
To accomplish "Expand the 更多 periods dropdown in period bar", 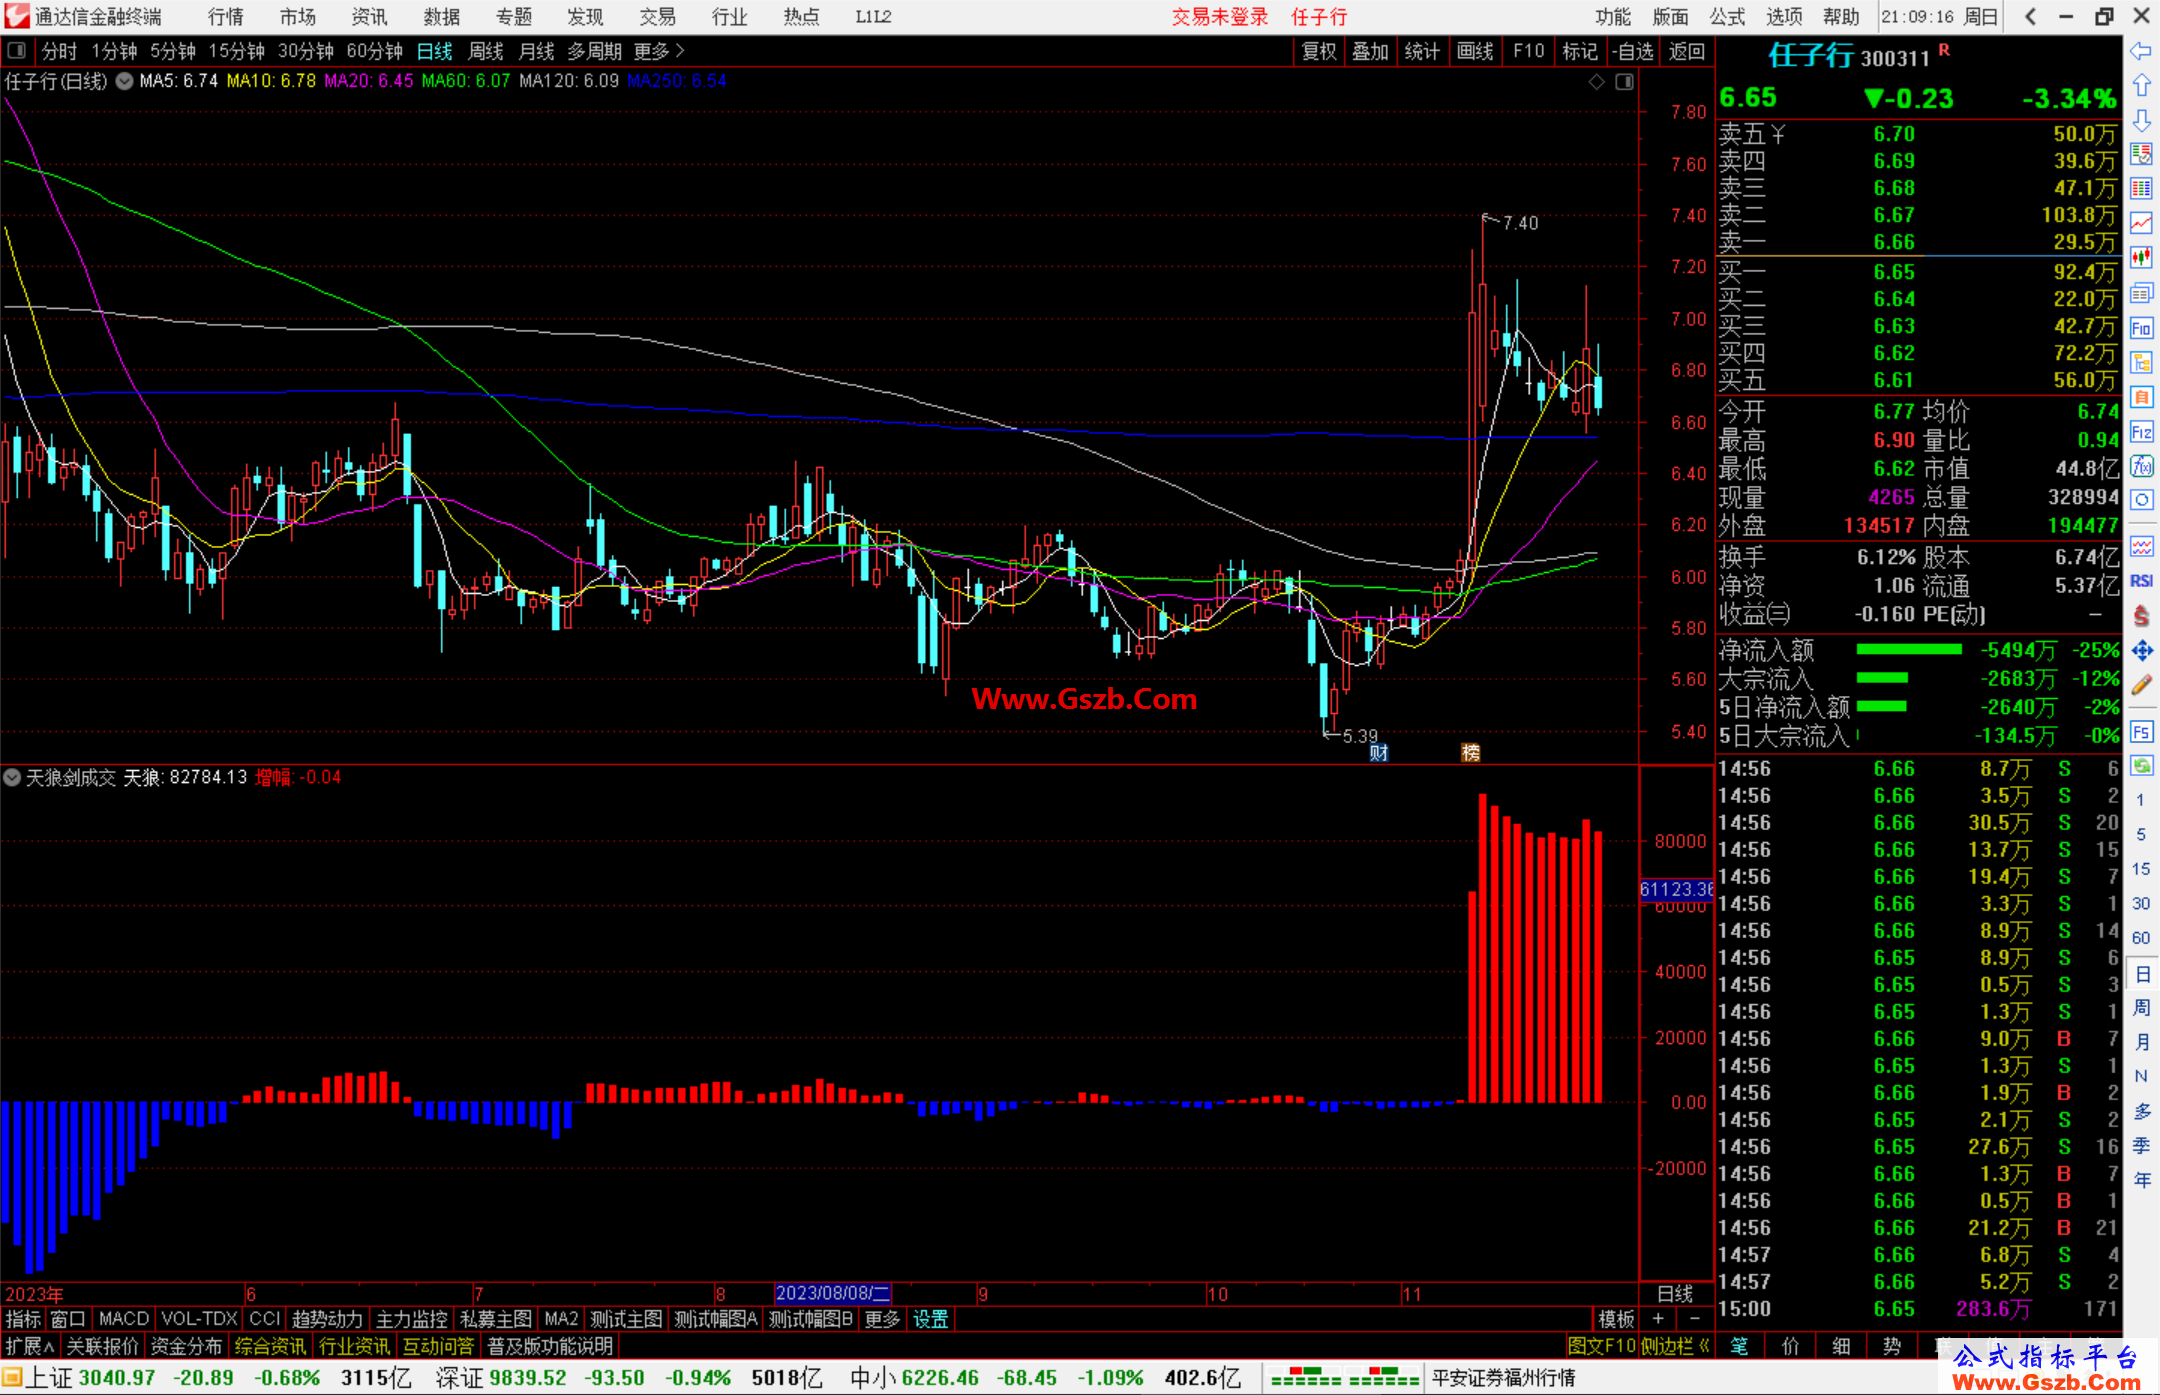I will pyautogui.click(x=659, y=51).
